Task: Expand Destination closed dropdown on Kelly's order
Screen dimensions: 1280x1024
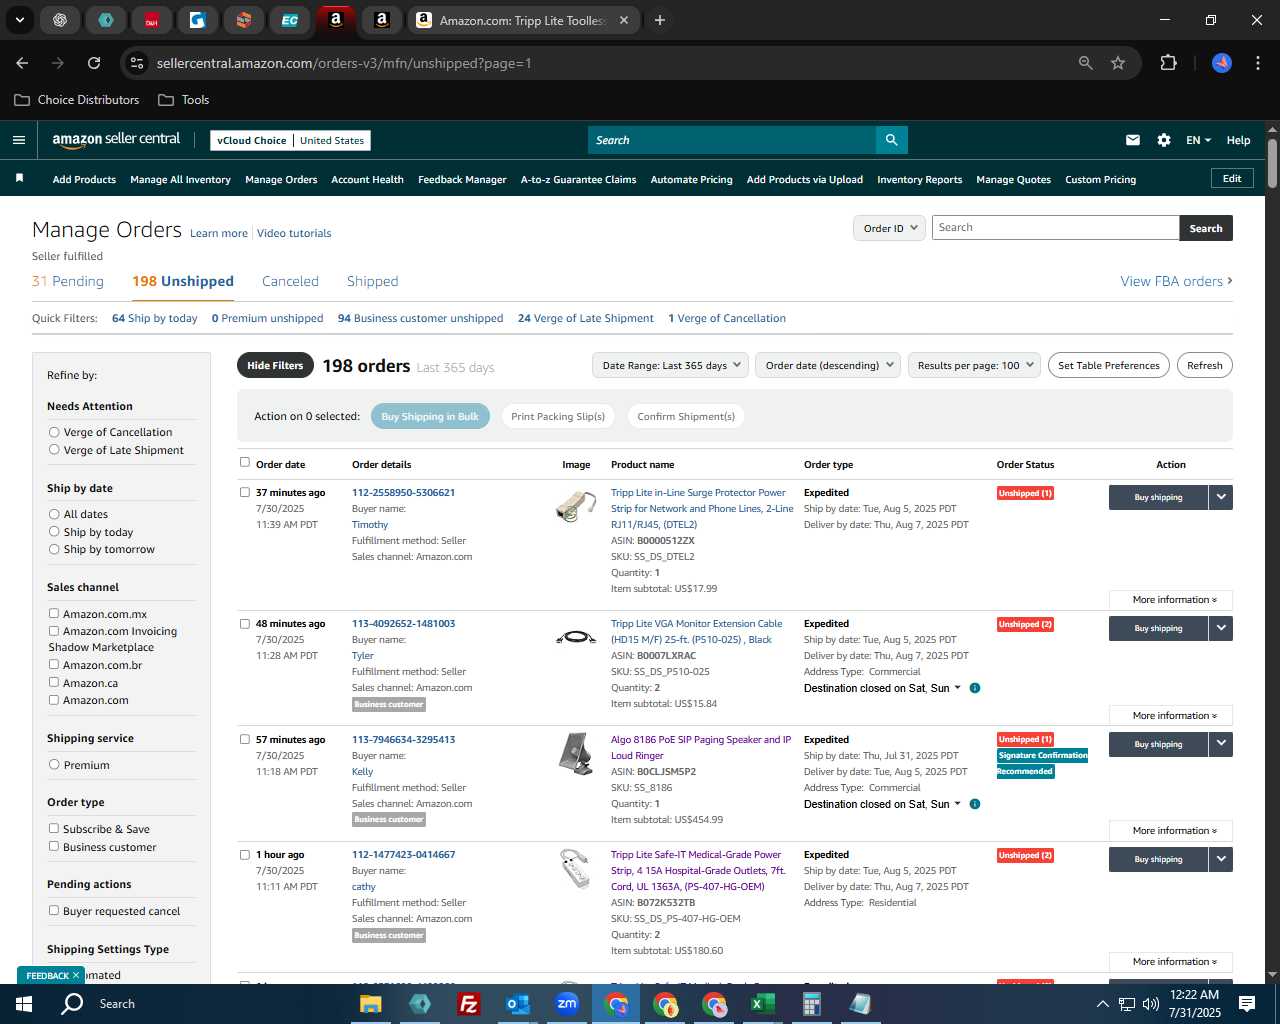Action: 957,804
